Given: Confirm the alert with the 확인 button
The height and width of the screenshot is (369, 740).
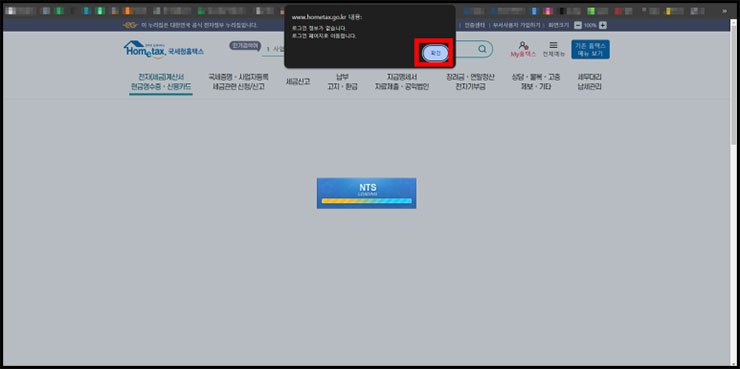Looking at the screenshot, I should point(435,54).
